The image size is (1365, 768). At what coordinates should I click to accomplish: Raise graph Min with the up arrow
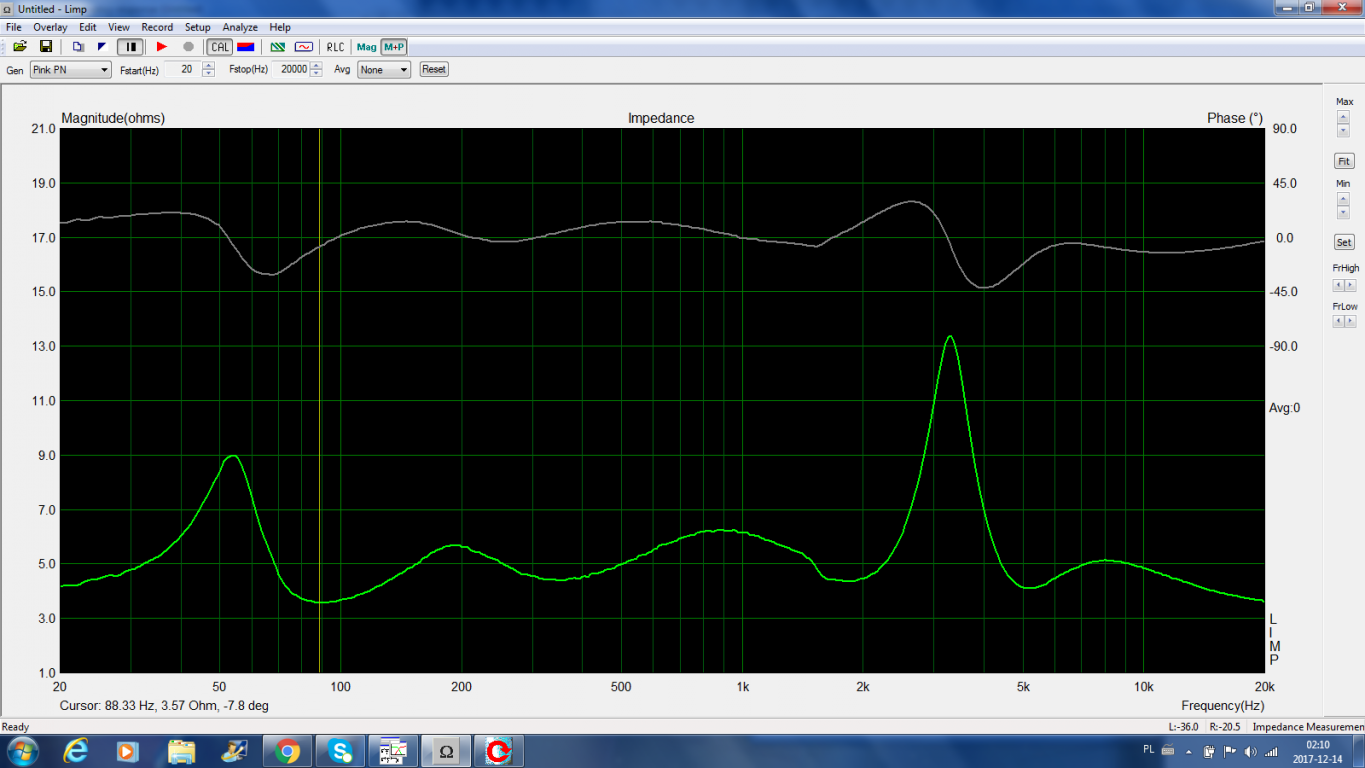point(1343,199)
